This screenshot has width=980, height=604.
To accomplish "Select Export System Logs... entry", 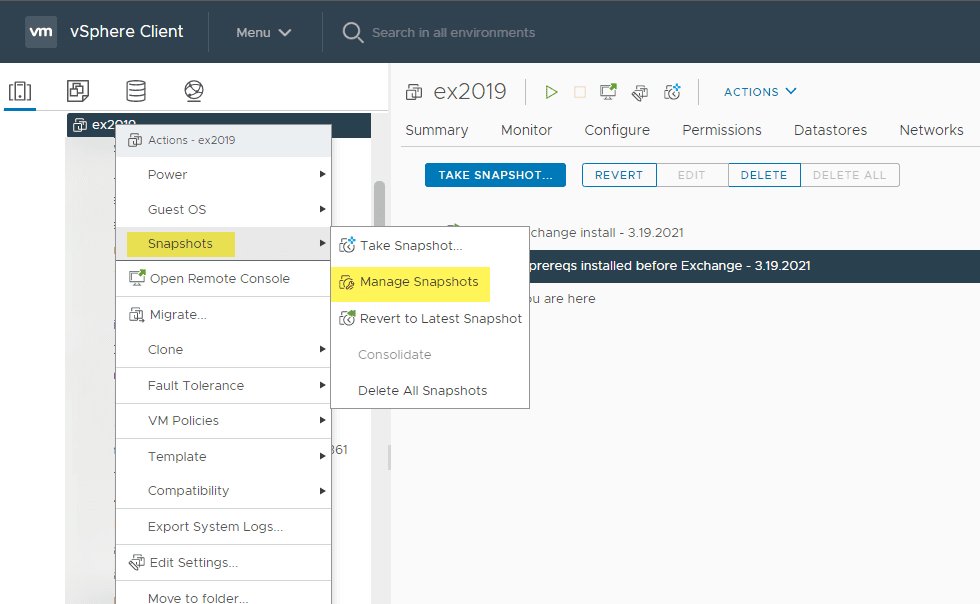I will (x=223, y=527).
